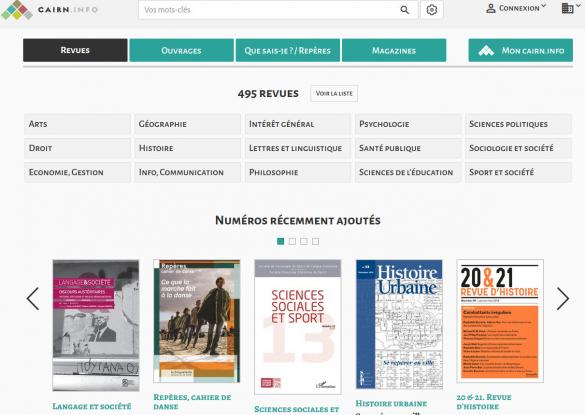
Task: Open the Droit discipline
Action: coord(77,148)
